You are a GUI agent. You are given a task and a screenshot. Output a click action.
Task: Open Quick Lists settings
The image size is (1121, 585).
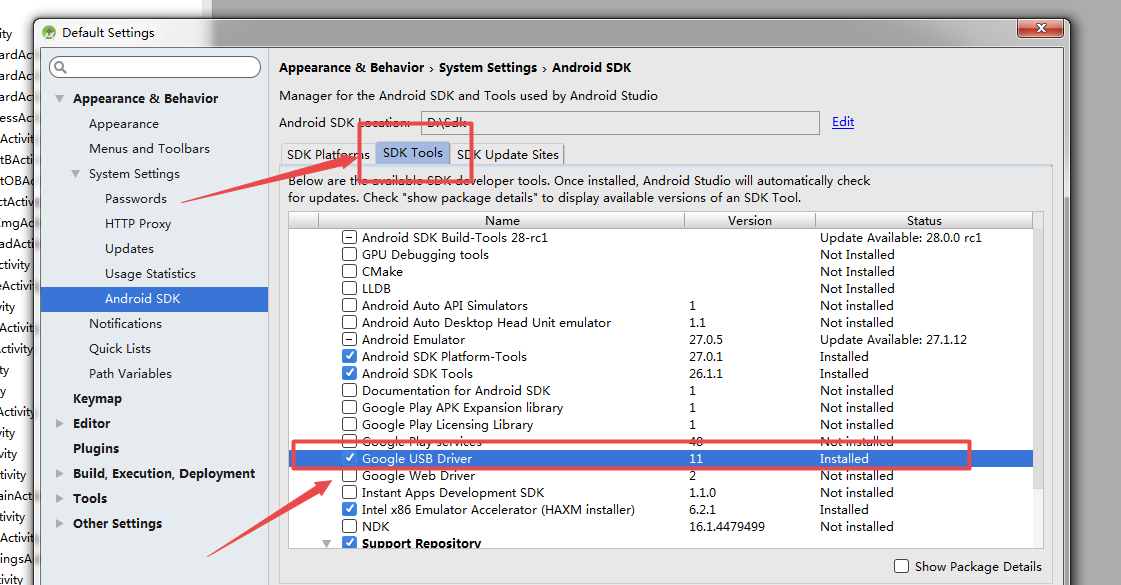[x=119, y=349]
